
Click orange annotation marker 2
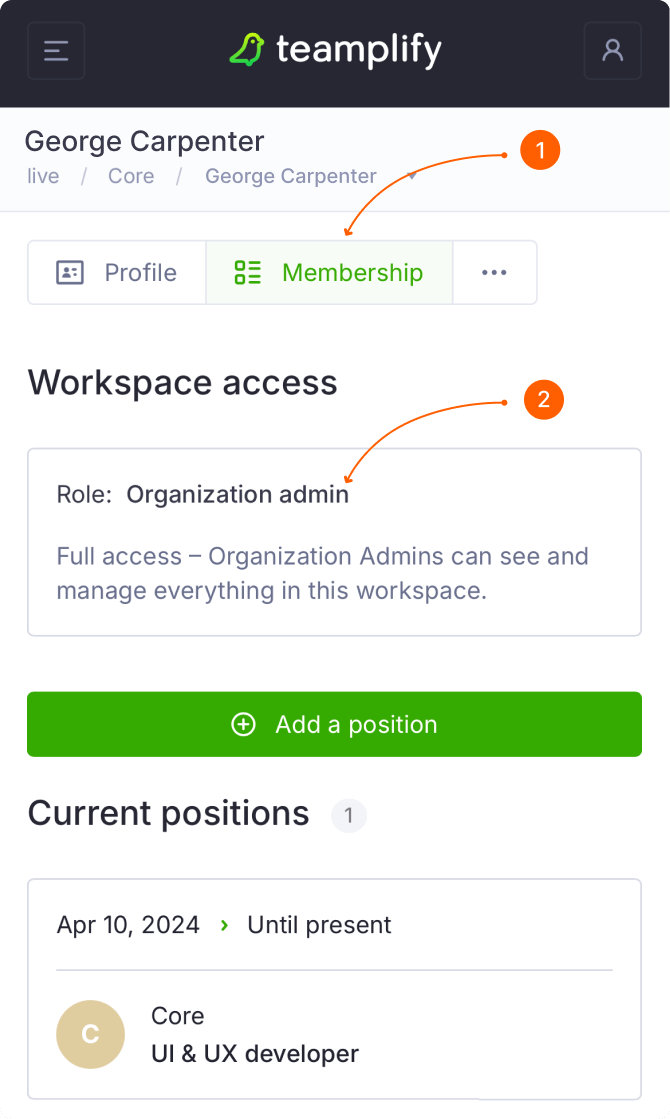544,401
